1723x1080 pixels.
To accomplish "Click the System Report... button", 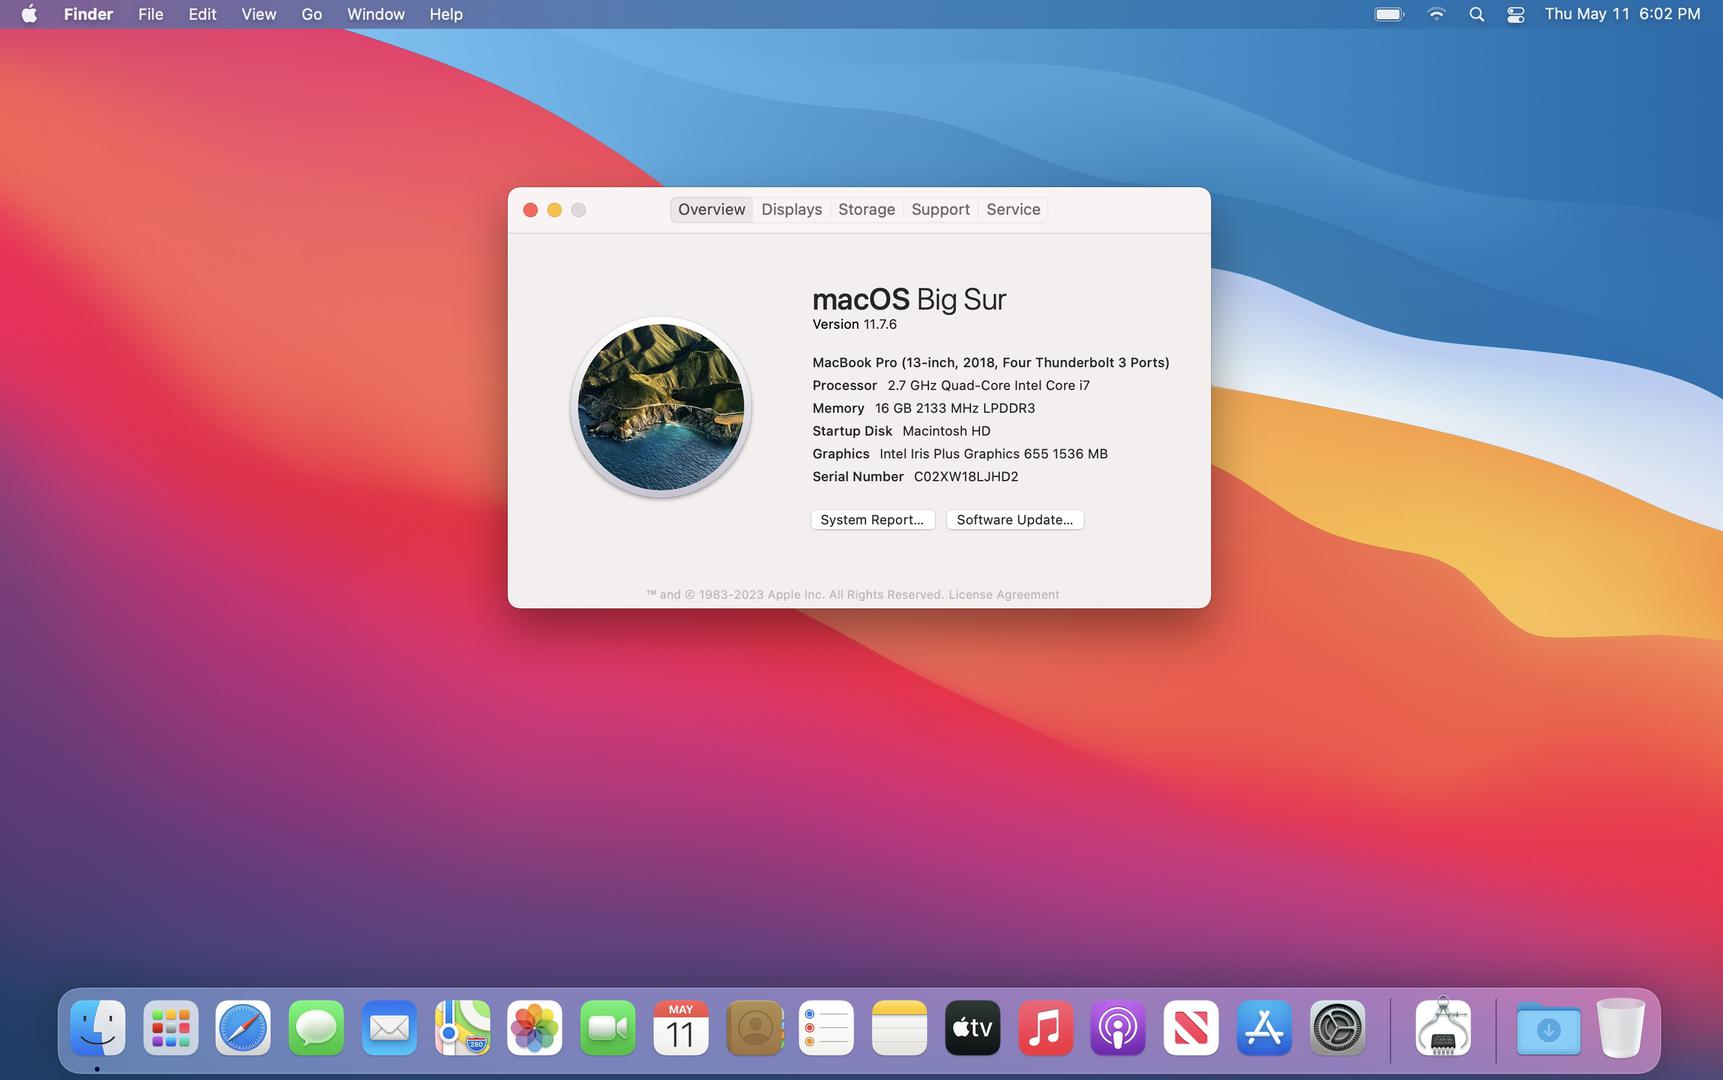I will coord(872,520).
